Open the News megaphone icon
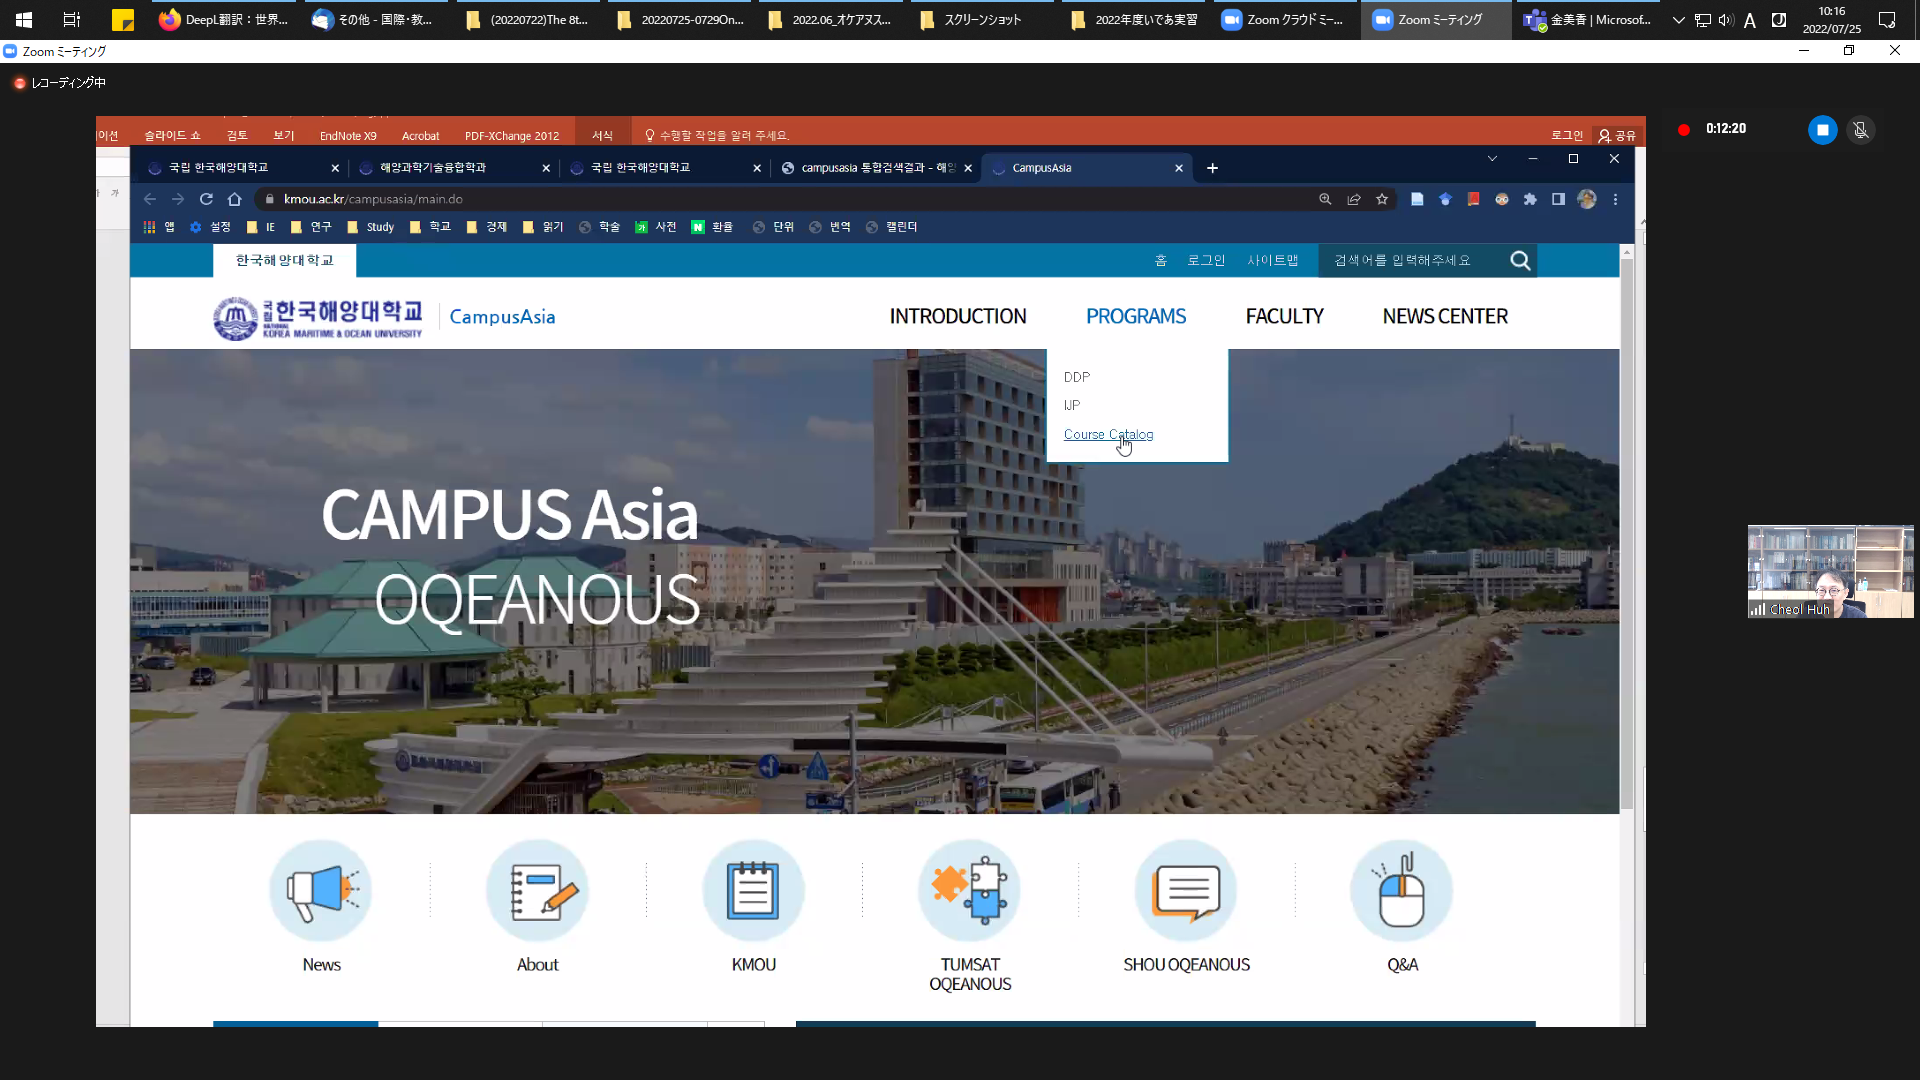Image resolution: width=1920 pixels, height=1080 pixels. pos(321,890)
